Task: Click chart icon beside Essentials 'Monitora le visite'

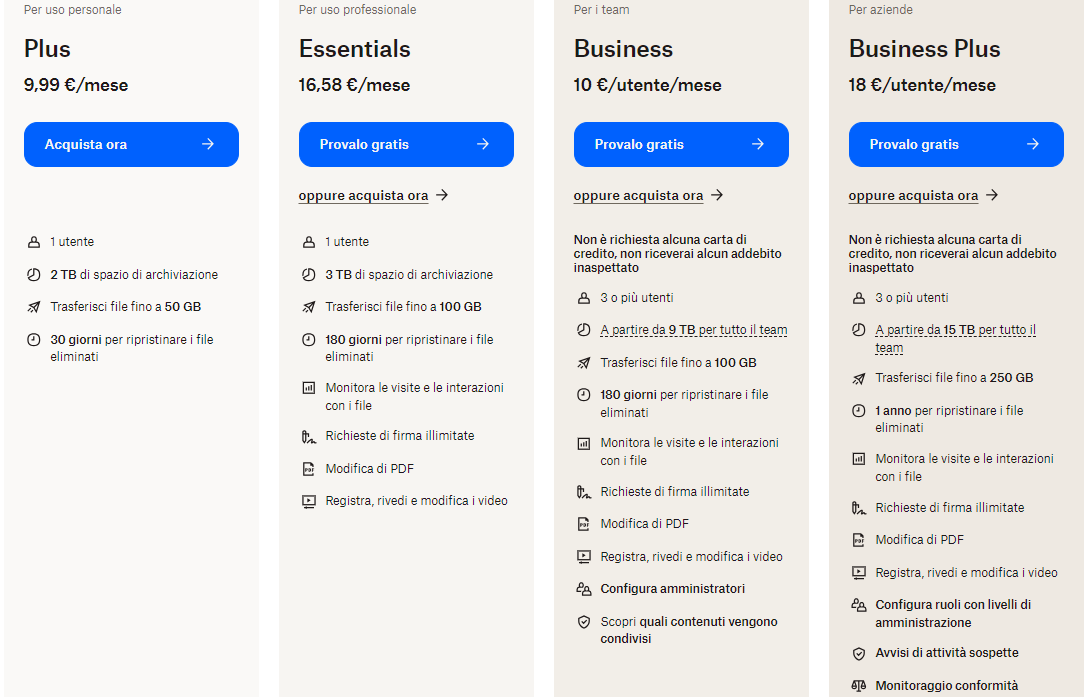Action: click(309, 387)
